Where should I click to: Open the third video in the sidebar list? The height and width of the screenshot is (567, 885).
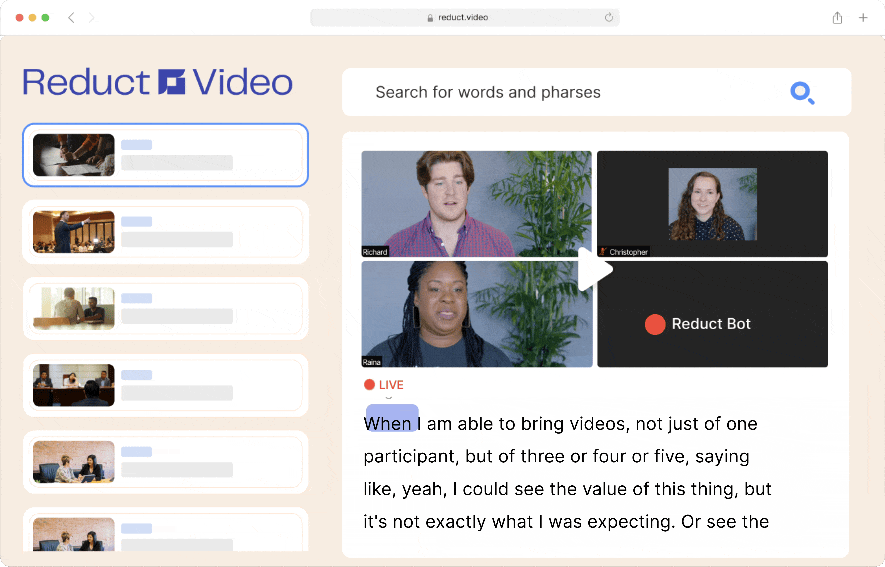(165, 308)
